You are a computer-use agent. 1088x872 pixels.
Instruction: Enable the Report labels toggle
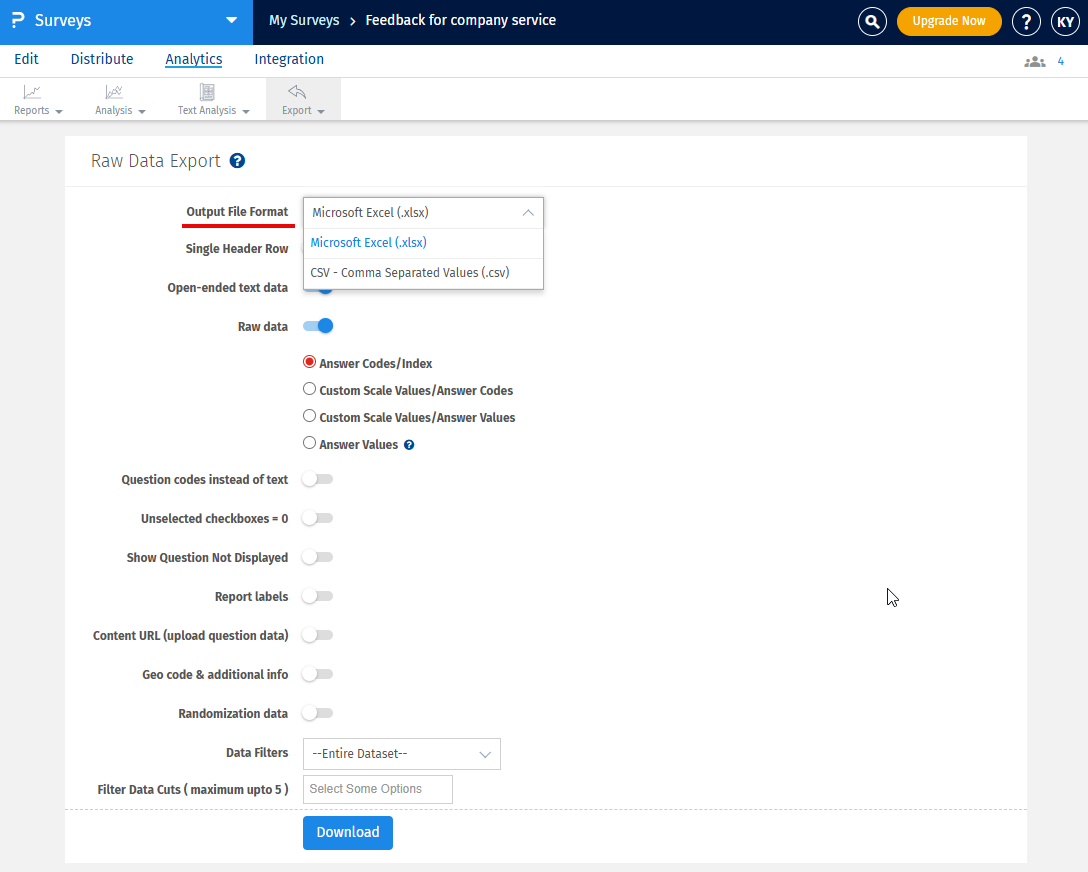317,596
